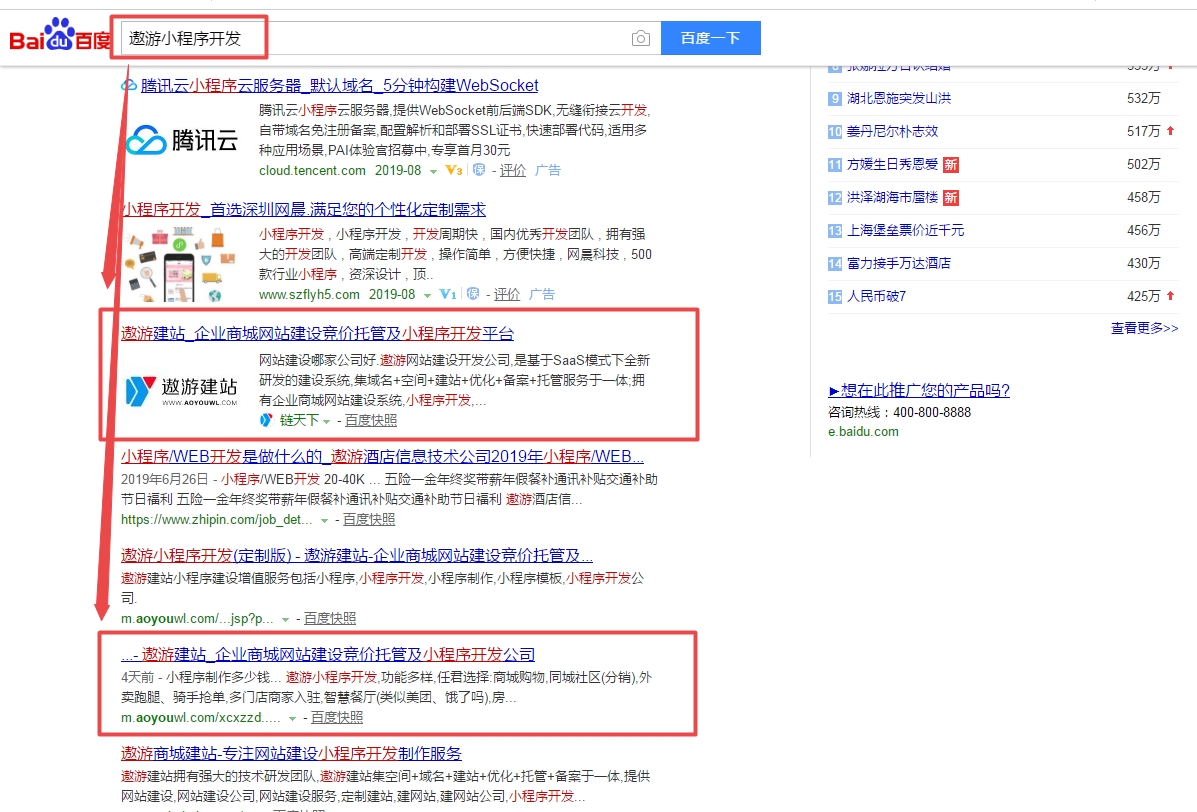The image size is (1197, 812).
Task: Click the 保 shield icon for www.szflyh5.com
Action: pos(473,294)
